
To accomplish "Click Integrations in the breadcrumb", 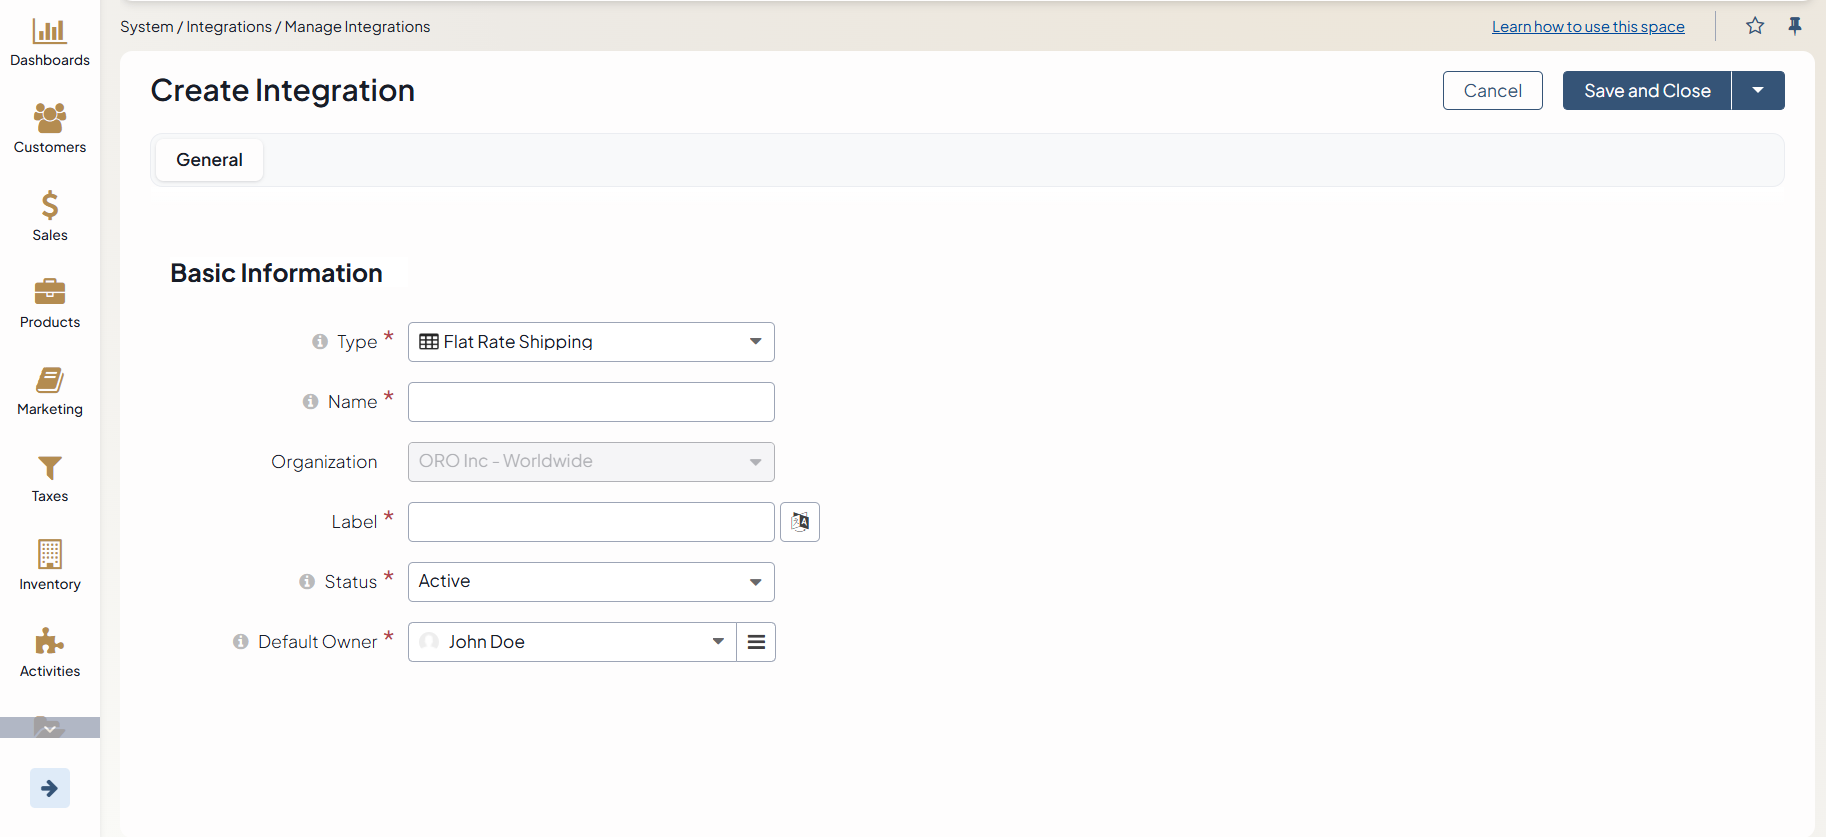I will tap(229, 27).
